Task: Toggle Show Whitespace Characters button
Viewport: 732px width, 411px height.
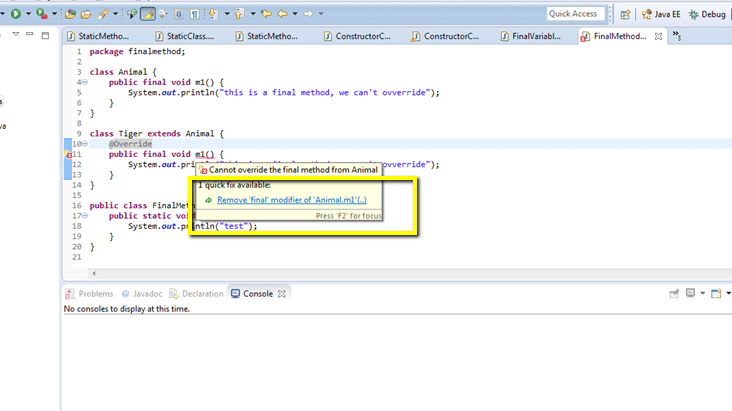Action: pyautogui.click(x=195, y=14)
